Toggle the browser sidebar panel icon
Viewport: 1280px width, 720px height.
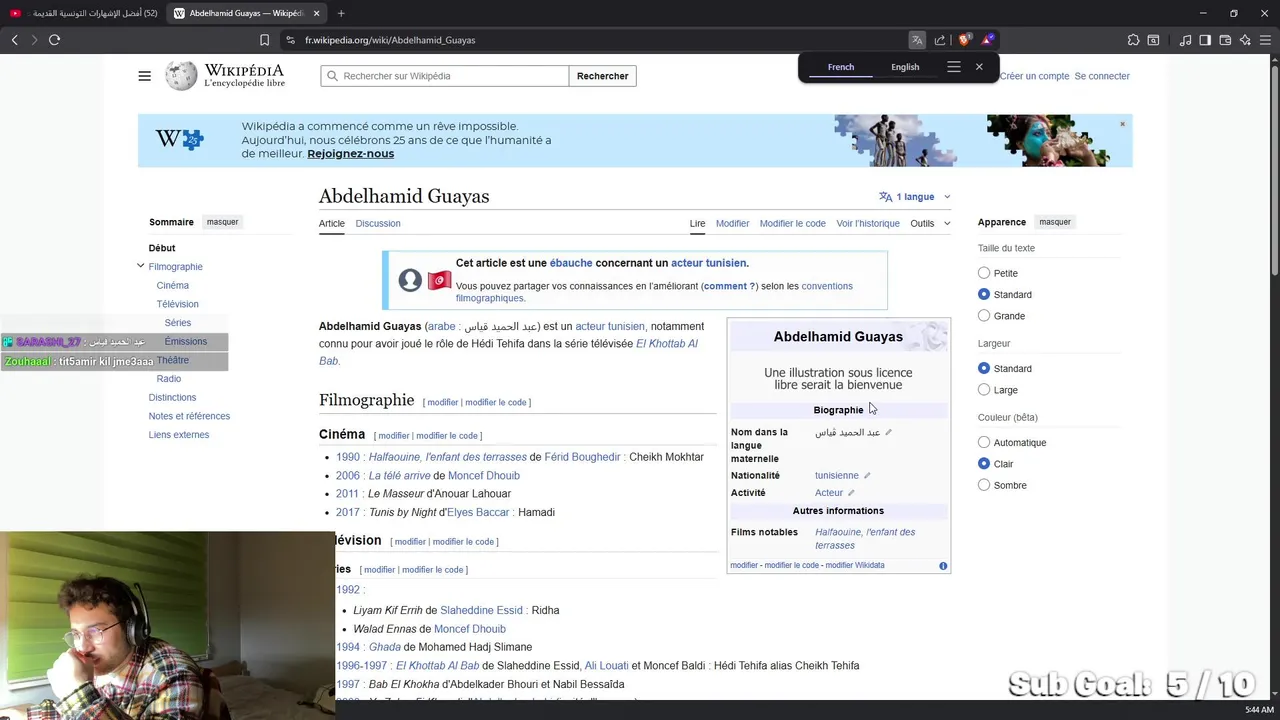pos(1205,40)
